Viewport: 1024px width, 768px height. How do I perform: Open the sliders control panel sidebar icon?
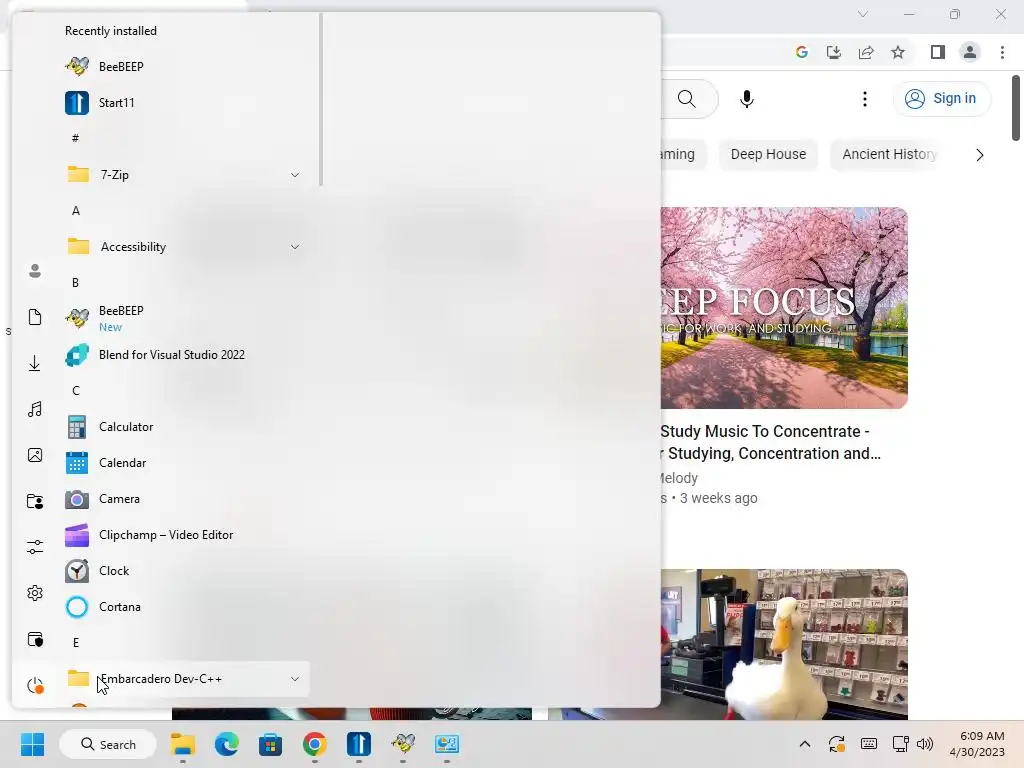35,547
